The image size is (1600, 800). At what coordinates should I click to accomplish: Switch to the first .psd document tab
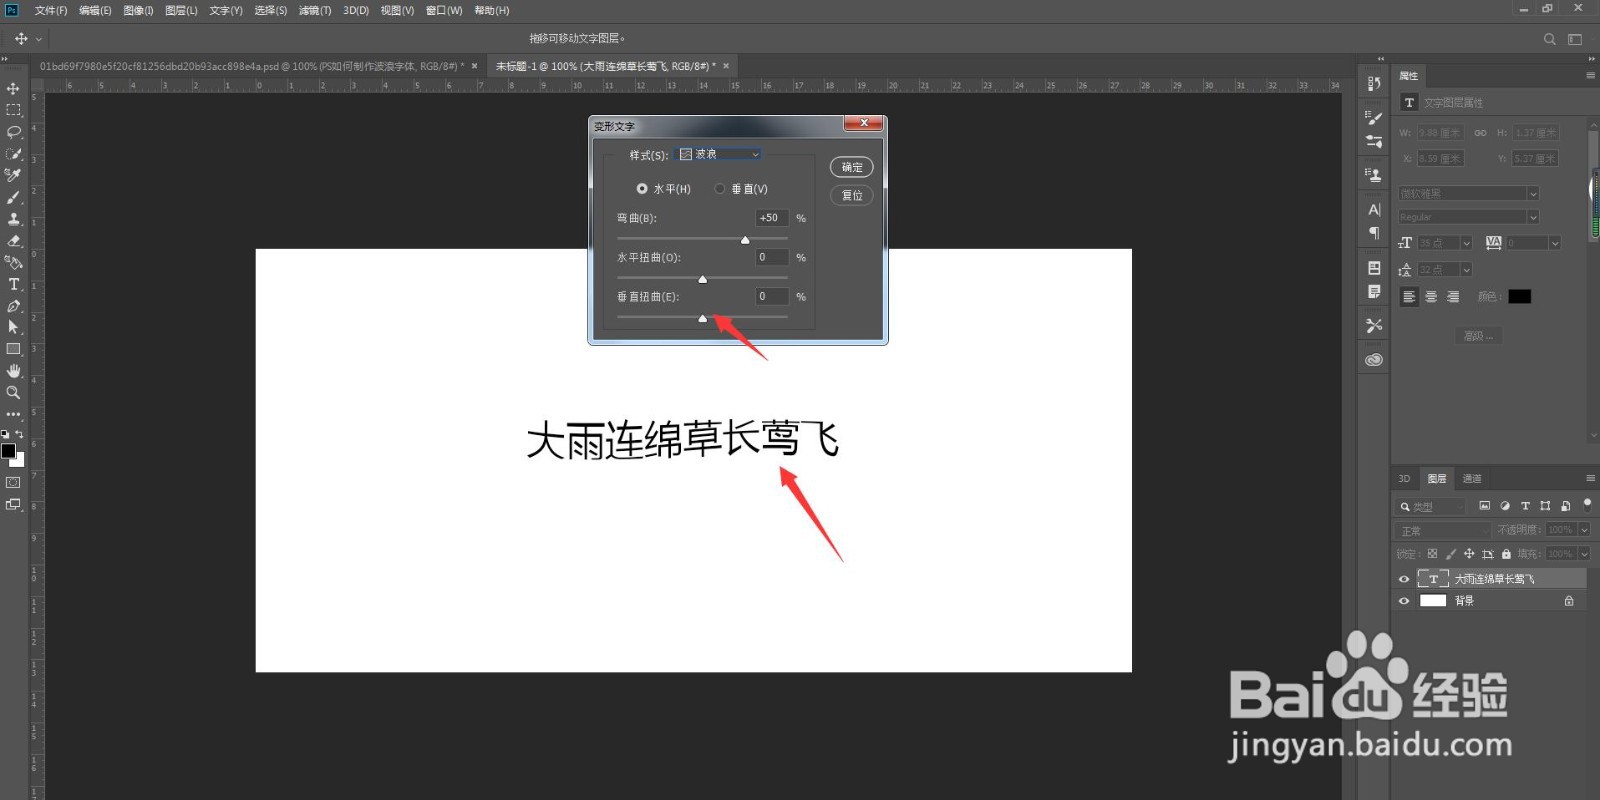coord(252,66)
